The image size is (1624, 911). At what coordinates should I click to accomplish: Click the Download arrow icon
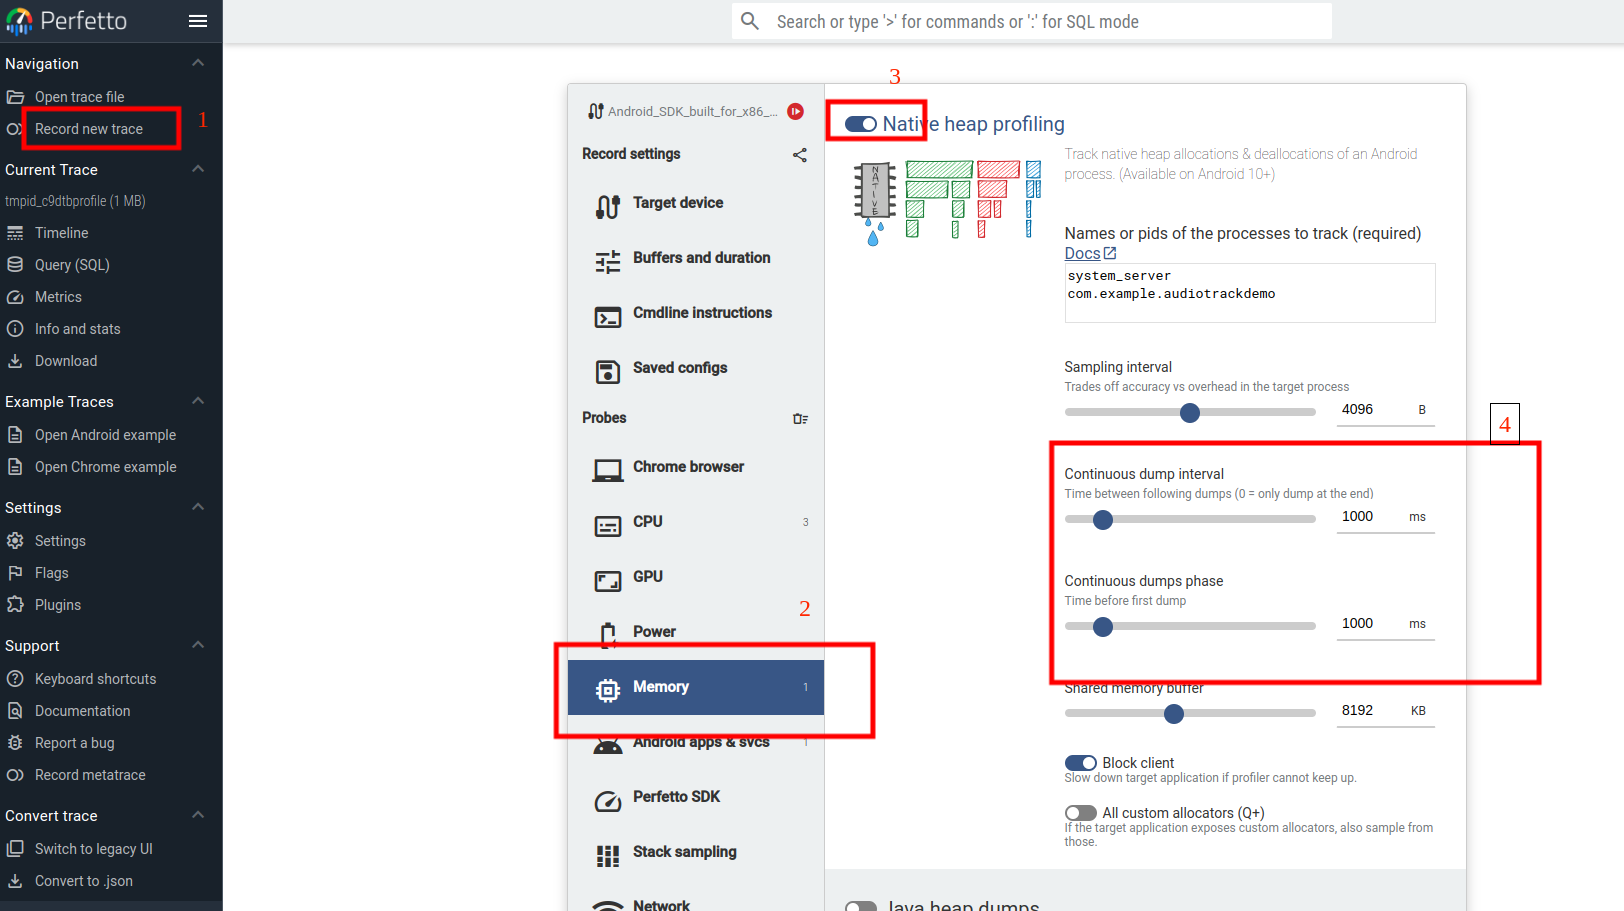pos(15,361)
